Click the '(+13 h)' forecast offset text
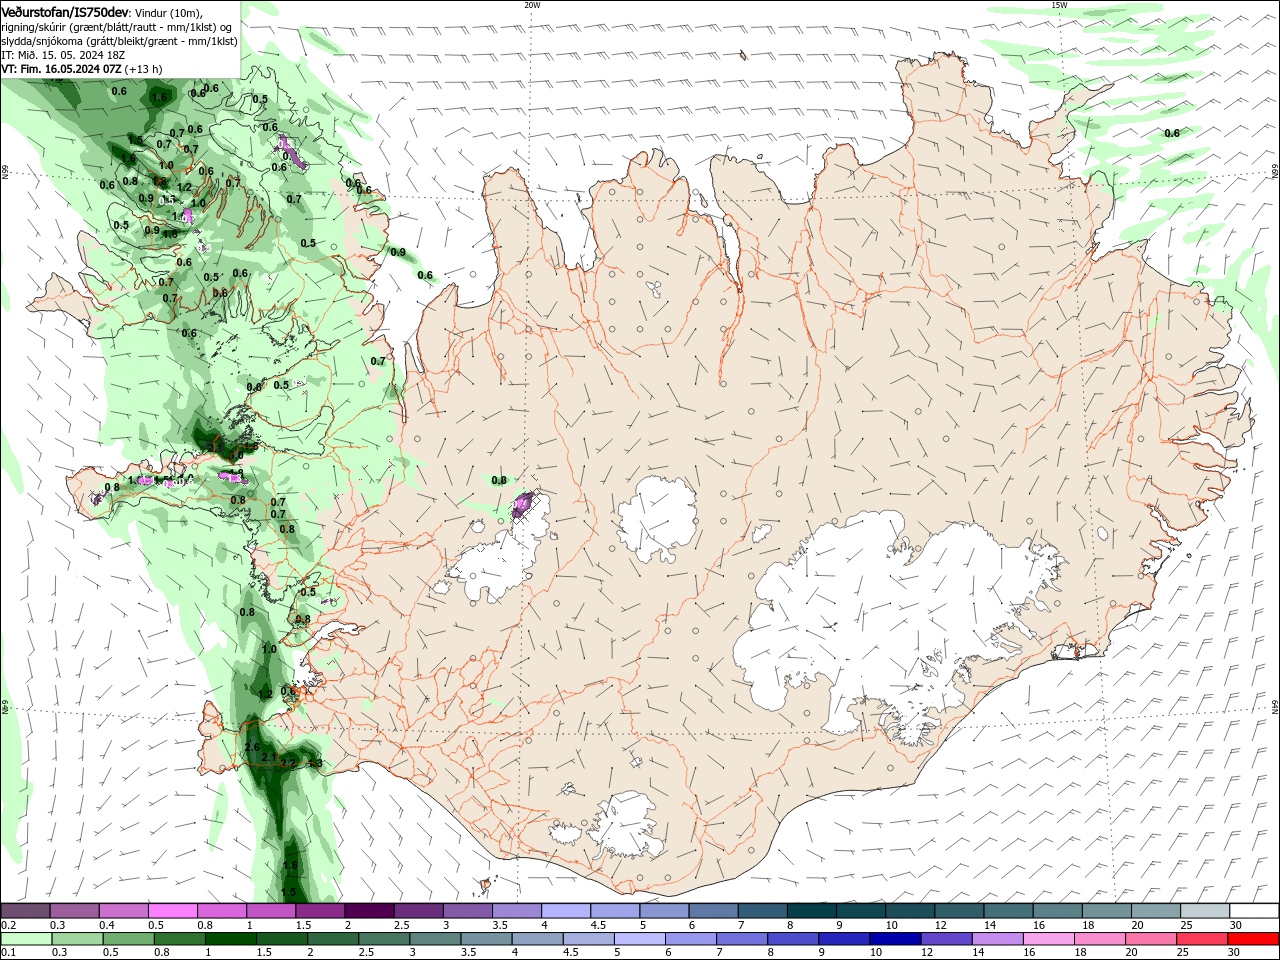 click(x=144, y=69)
